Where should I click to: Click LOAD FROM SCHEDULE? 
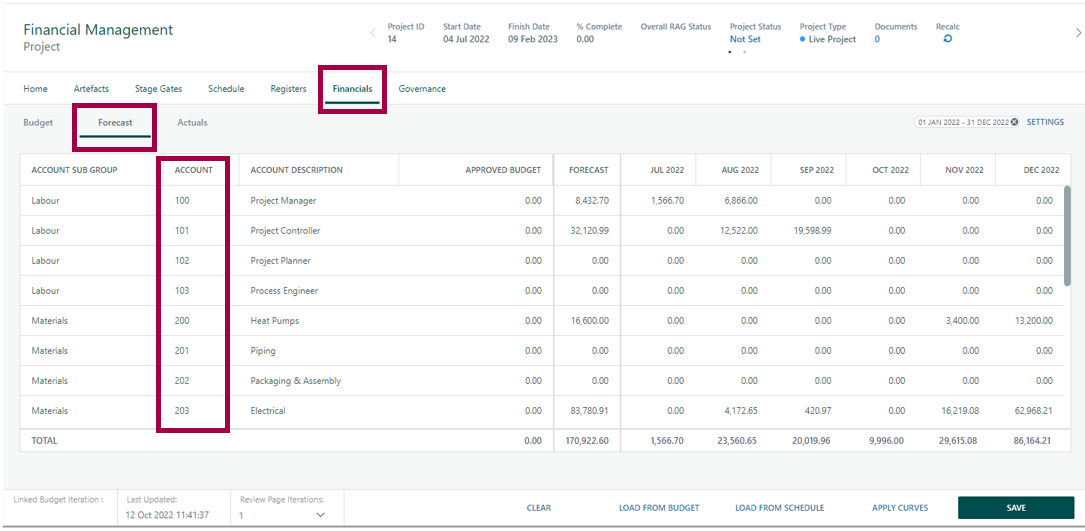(x=780, y=507)
